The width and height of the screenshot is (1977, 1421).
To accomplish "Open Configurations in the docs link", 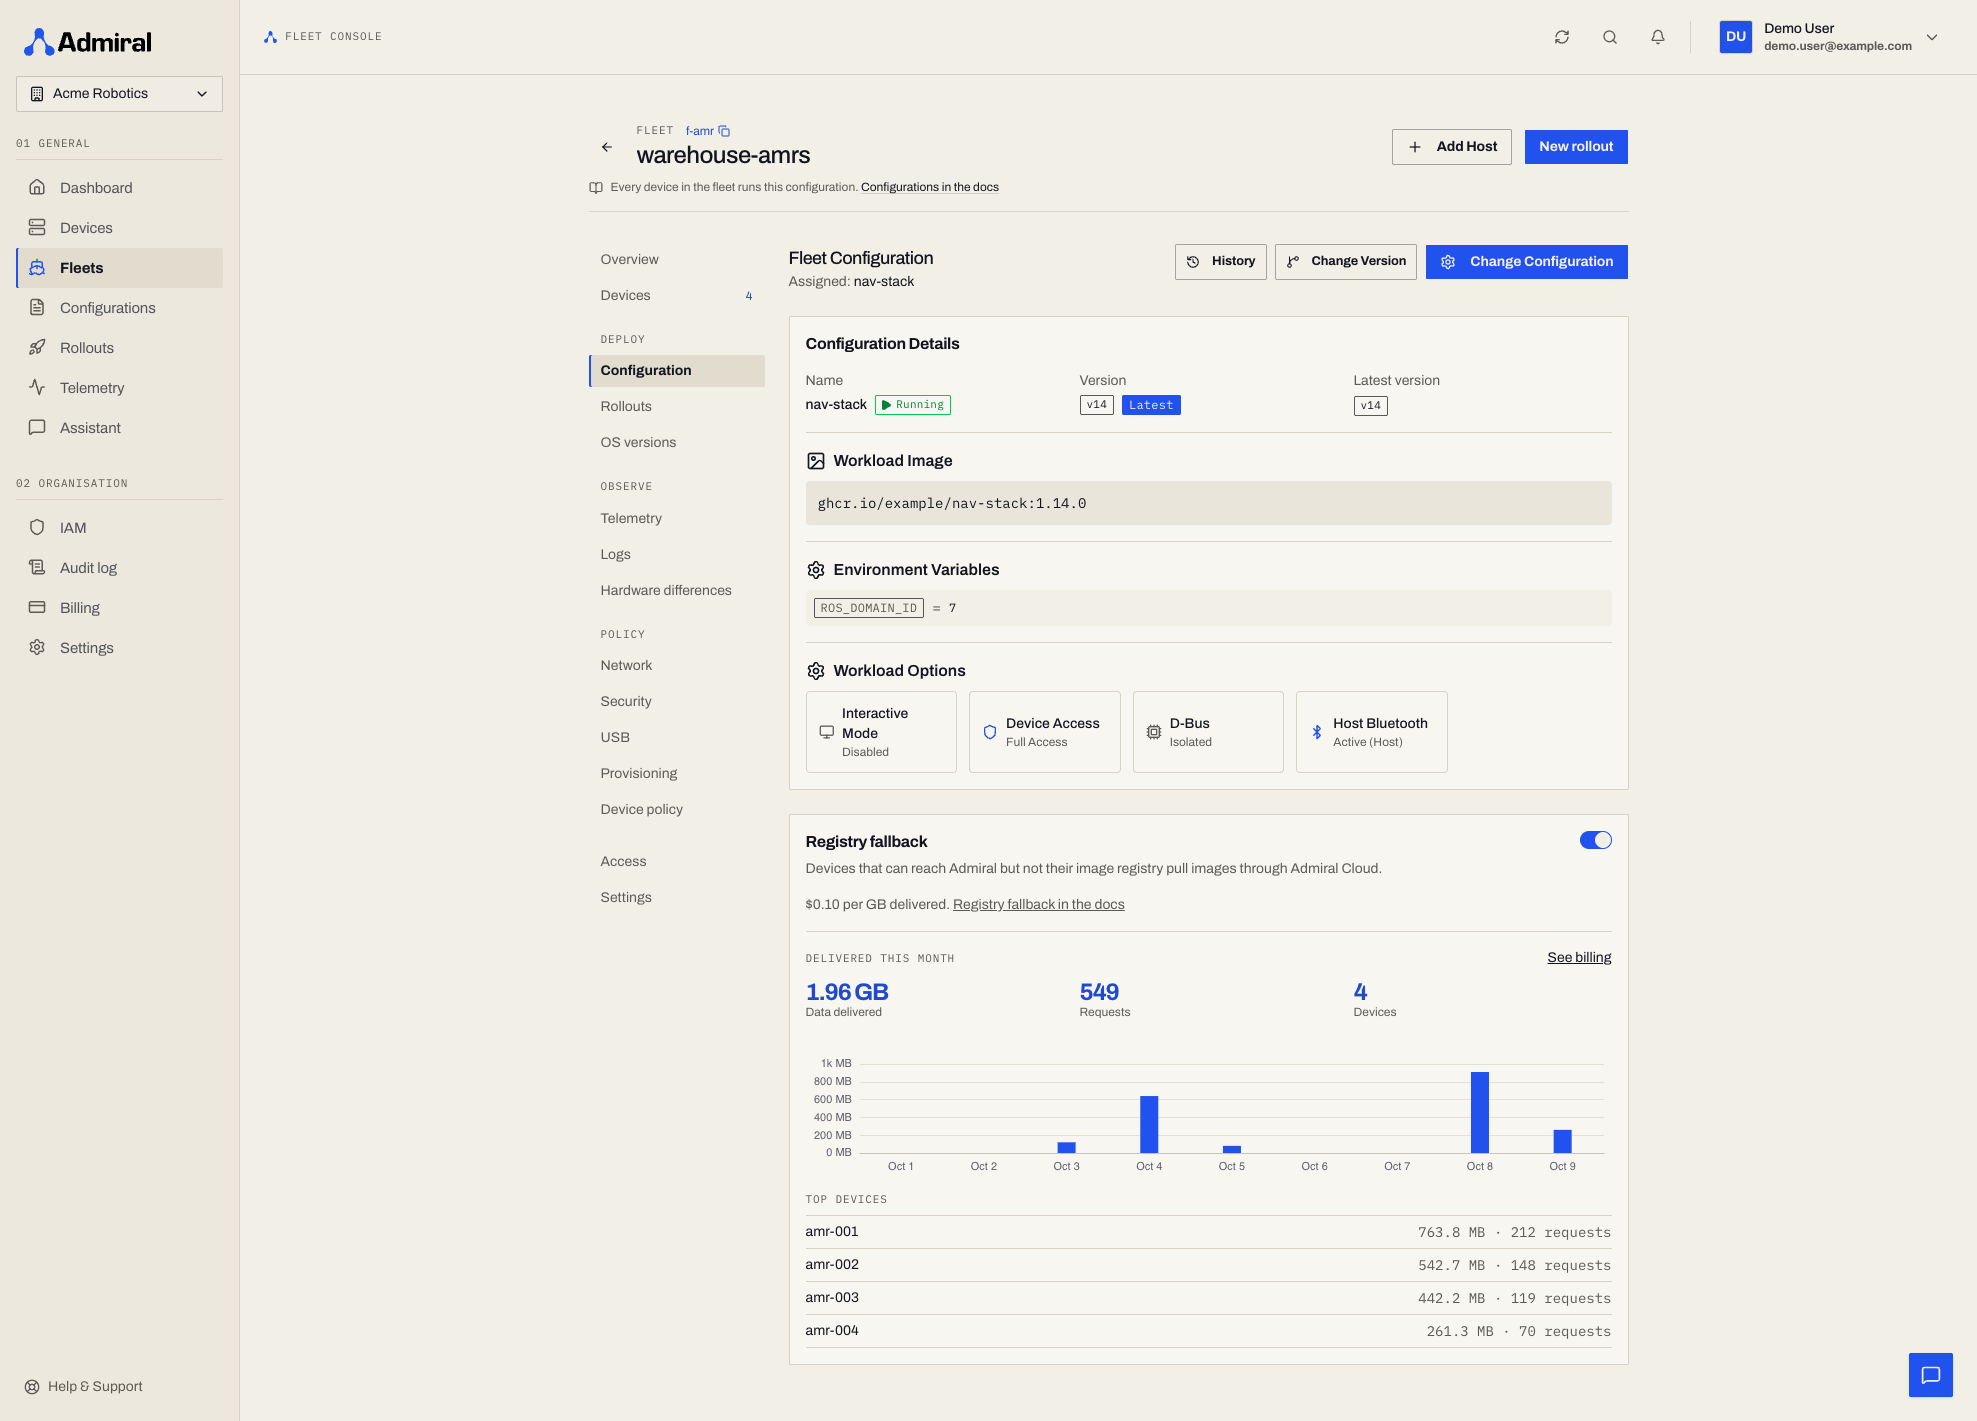I will click(930, 187).
